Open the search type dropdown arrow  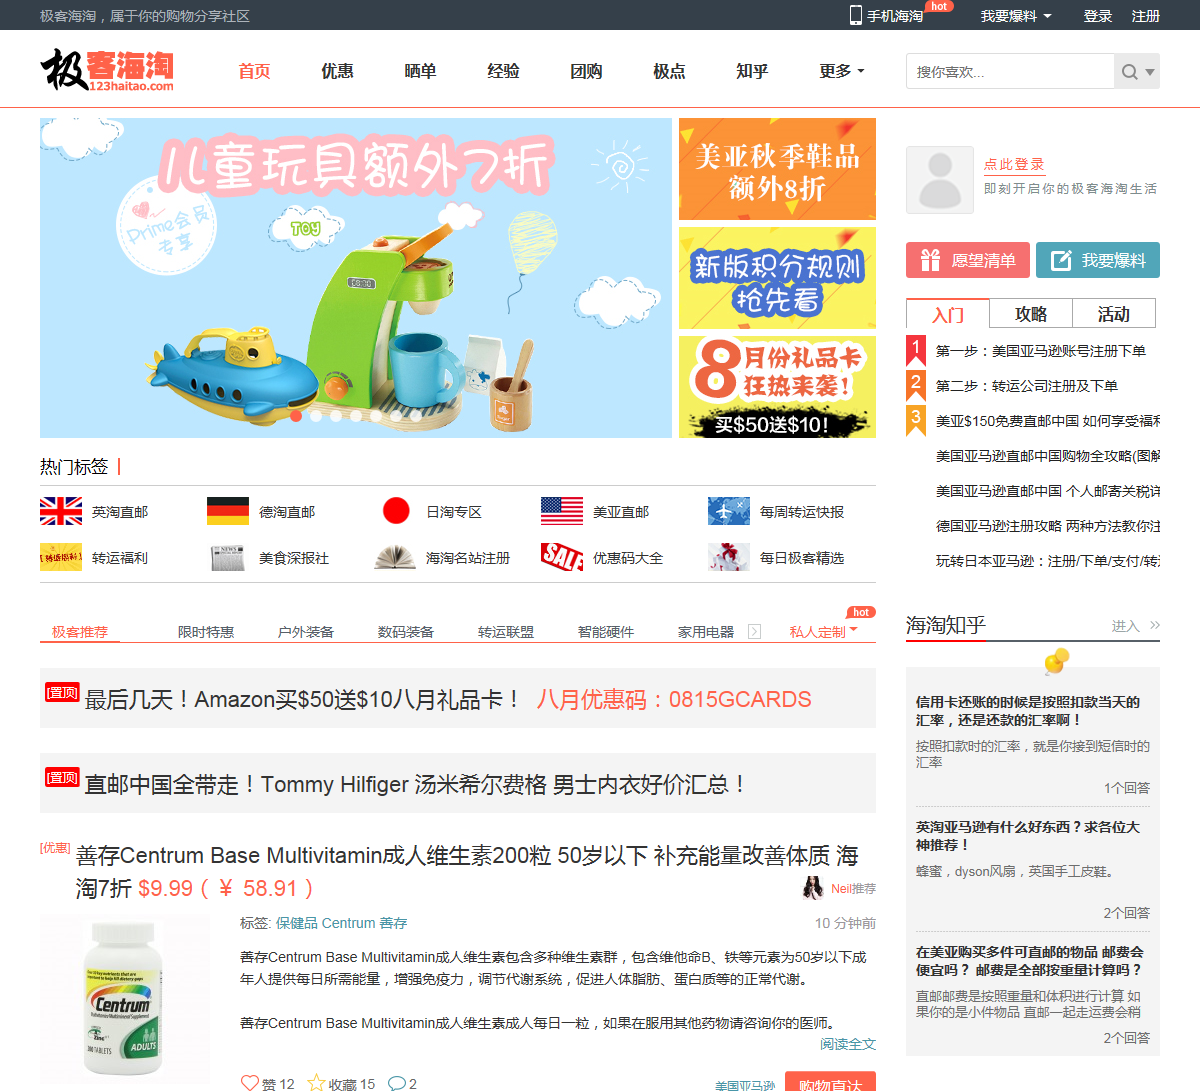point(1150,72)
